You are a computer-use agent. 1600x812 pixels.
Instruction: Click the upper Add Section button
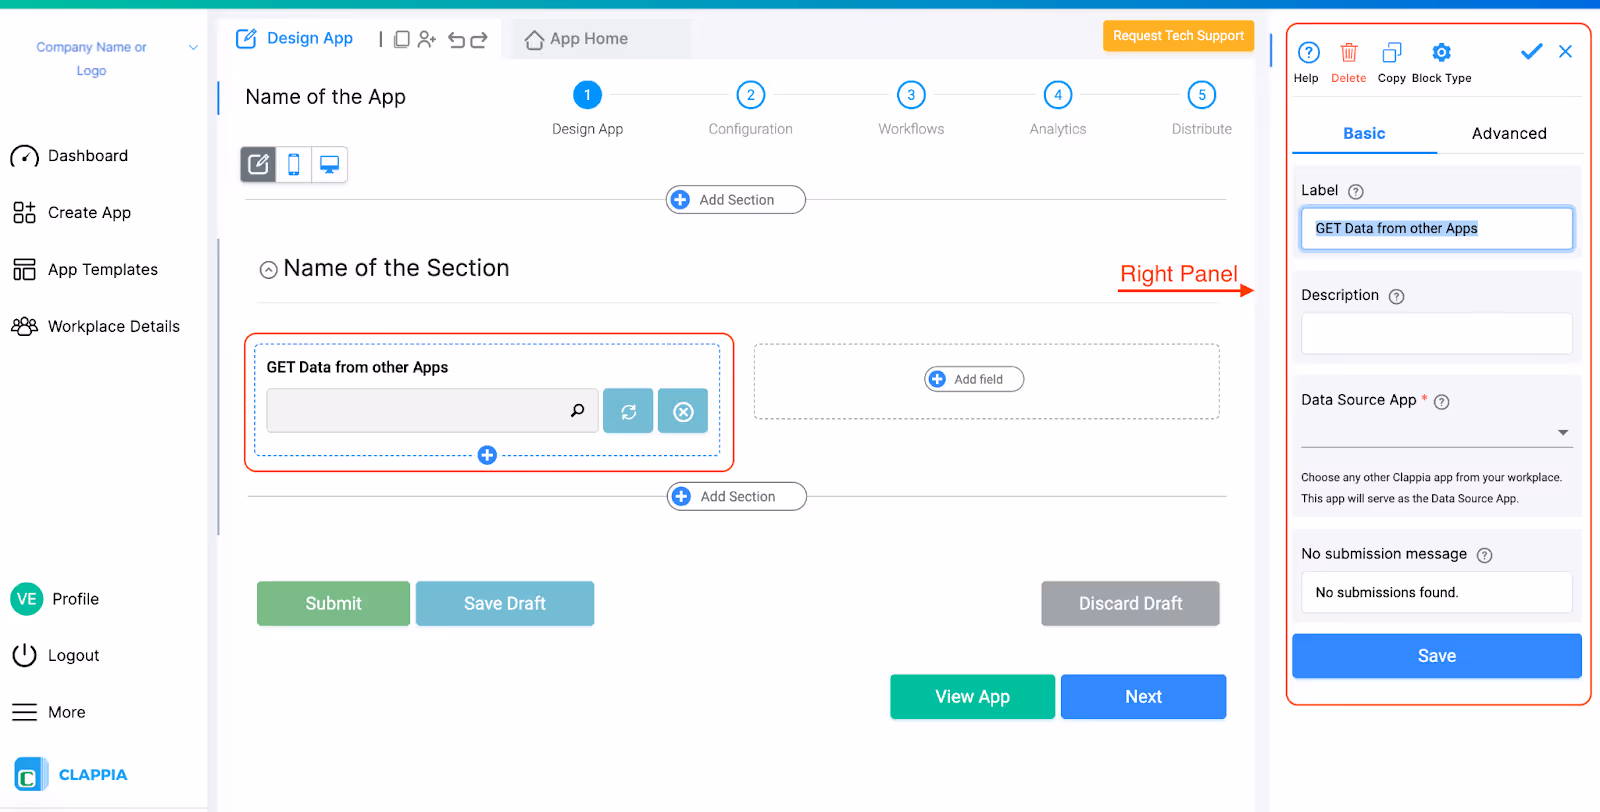click(x=736, y=200)
